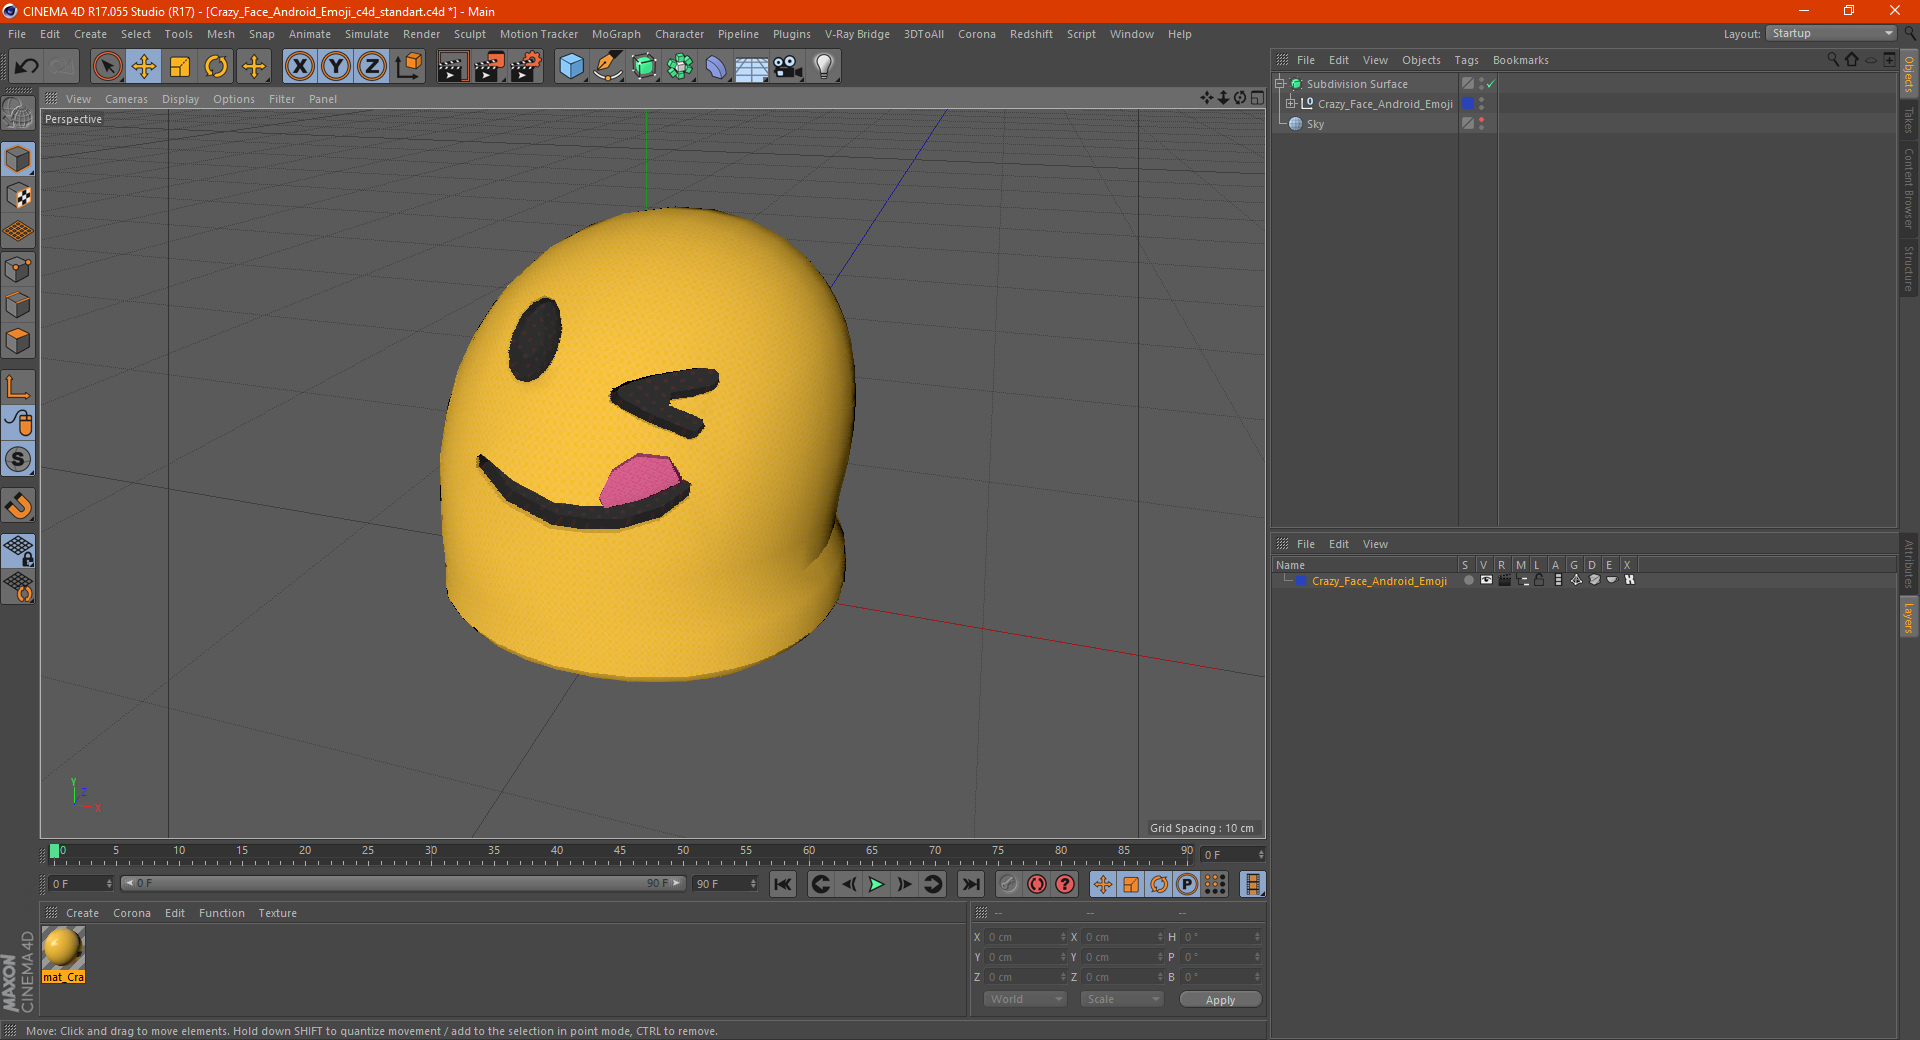
Task: Toggle Crazy_Face_Android_Emoji visibility dots
Action: pos(1482,104)
